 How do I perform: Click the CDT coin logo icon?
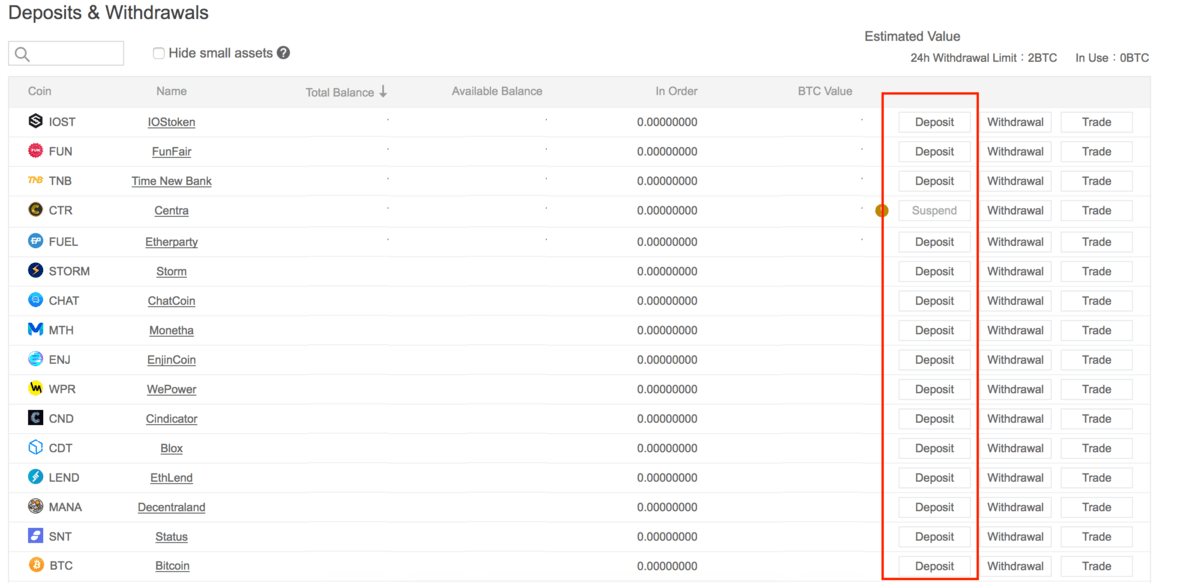[36, 448]
